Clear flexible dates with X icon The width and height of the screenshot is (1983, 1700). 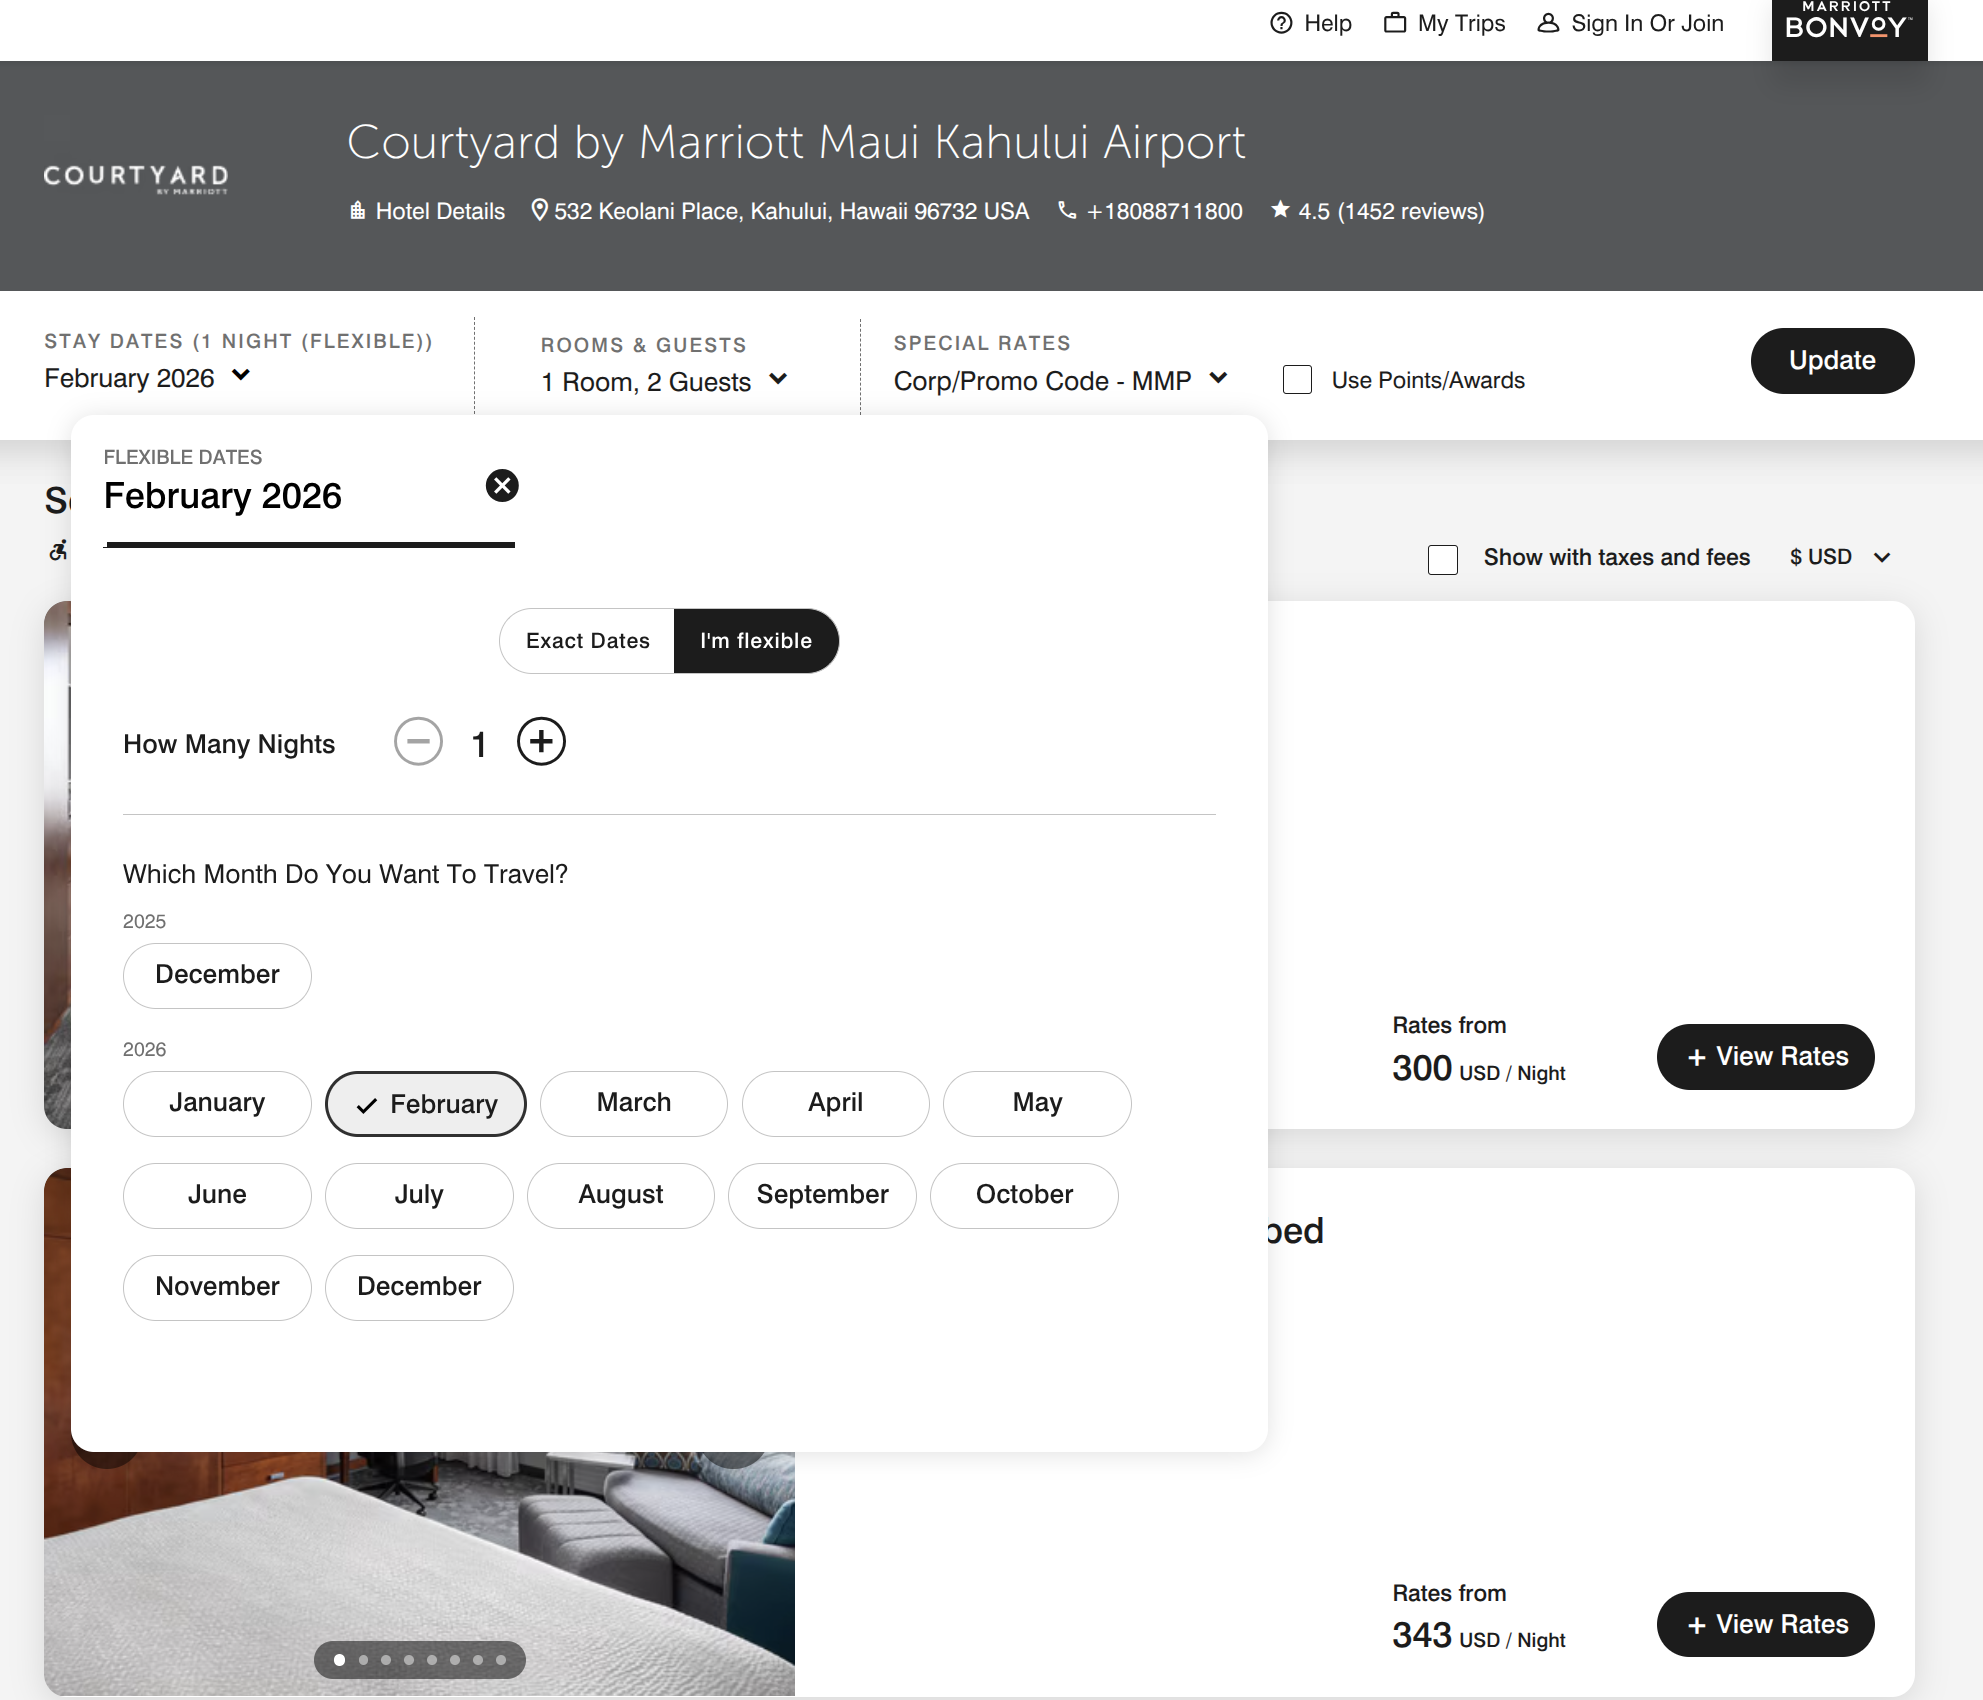pyautogui.click(x=502, y=486)
